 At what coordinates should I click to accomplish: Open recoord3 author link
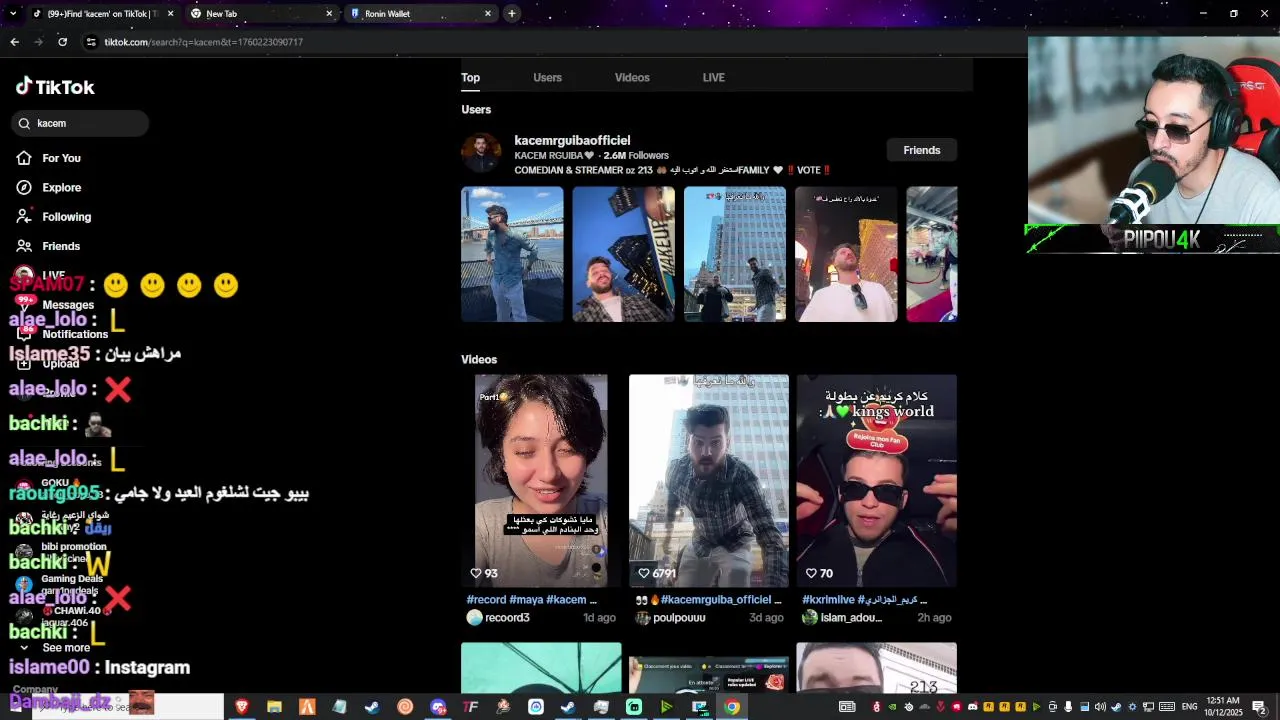pos(507,618)
